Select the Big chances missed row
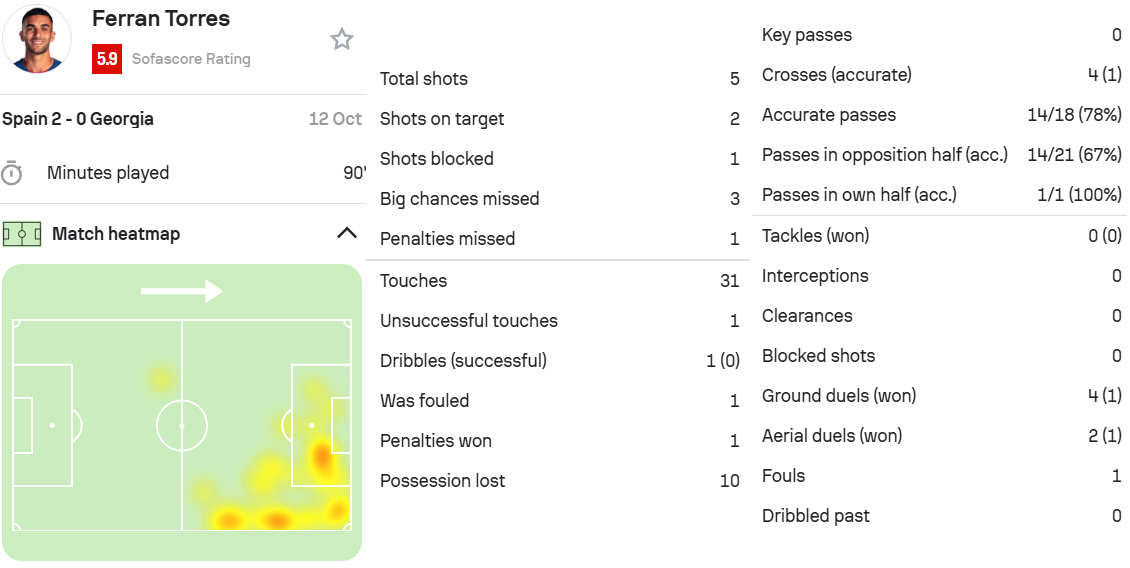The height and width of the screenshot is (568, 1130). 559,199
